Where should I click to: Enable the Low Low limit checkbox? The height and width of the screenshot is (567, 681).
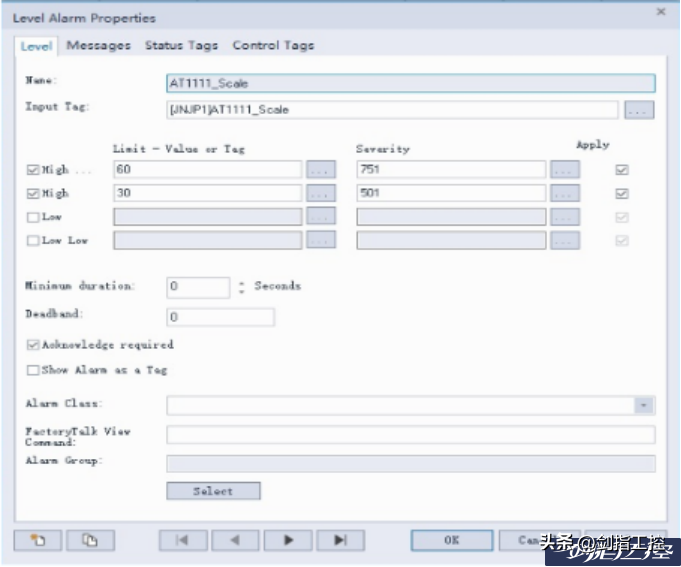33,241
